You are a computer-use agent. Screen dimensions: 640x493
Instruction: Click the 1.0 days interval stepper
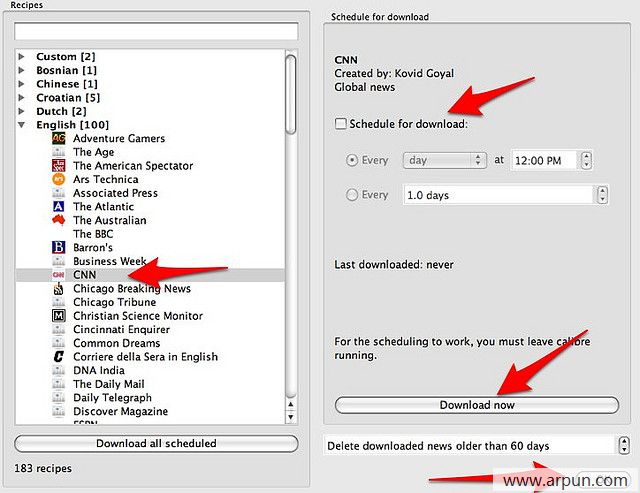coord(602,195)
